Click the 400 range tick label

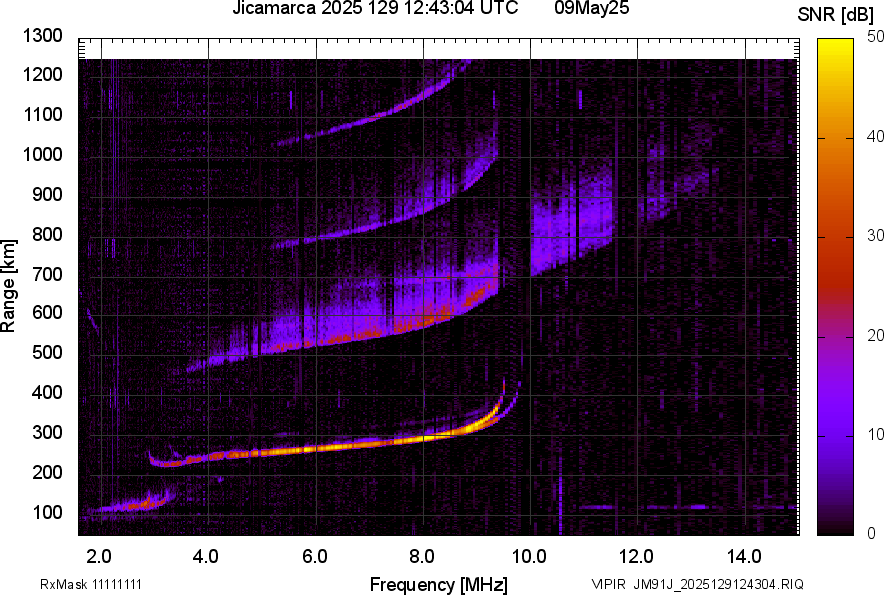tap(47, 393)
